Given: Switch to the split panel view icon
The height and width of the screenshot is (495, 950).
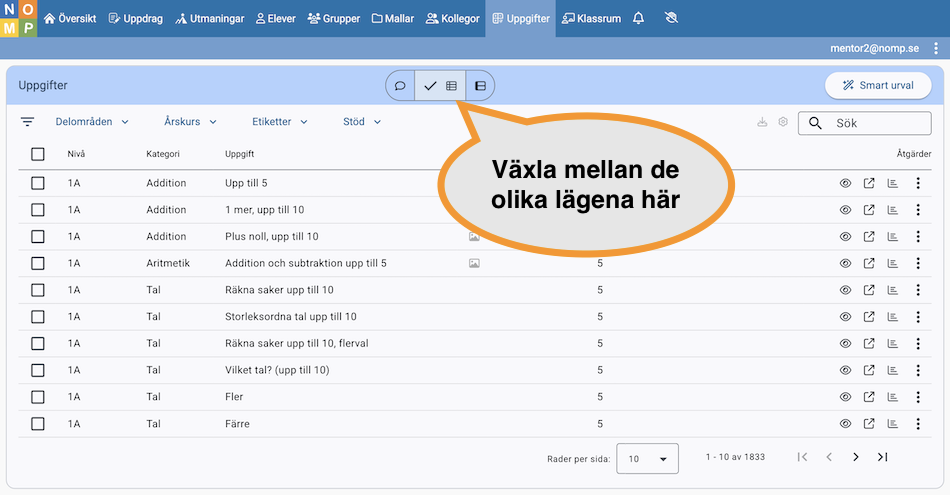Looking at the screenshot, I should pos(480,86).
